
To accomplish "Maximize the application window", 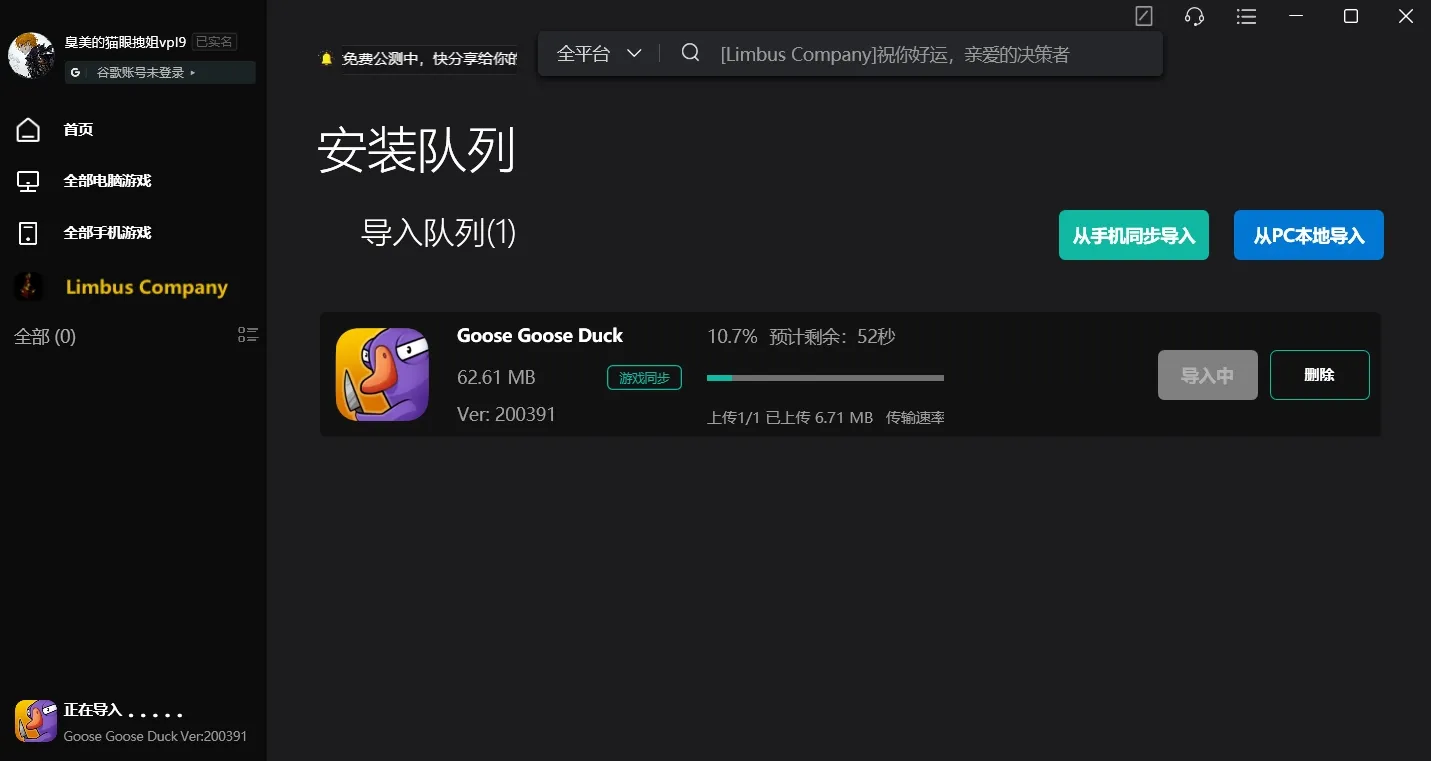I will click(x=1351, y=16).
